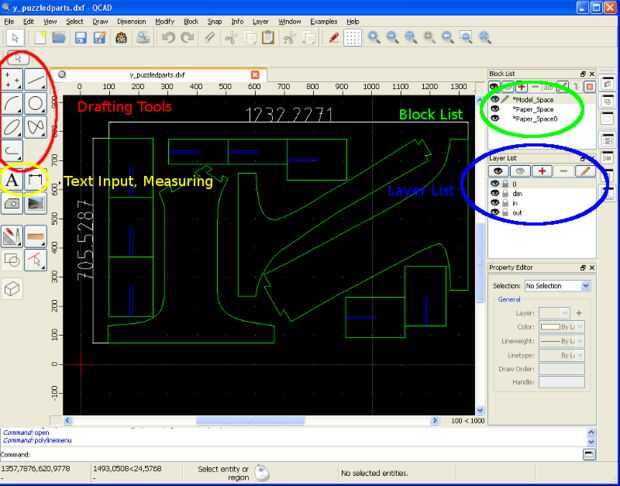620x486 pixels.
Task: Toggle visibility of layer dim
Action: pyautogui.click(x=495, y=193)
